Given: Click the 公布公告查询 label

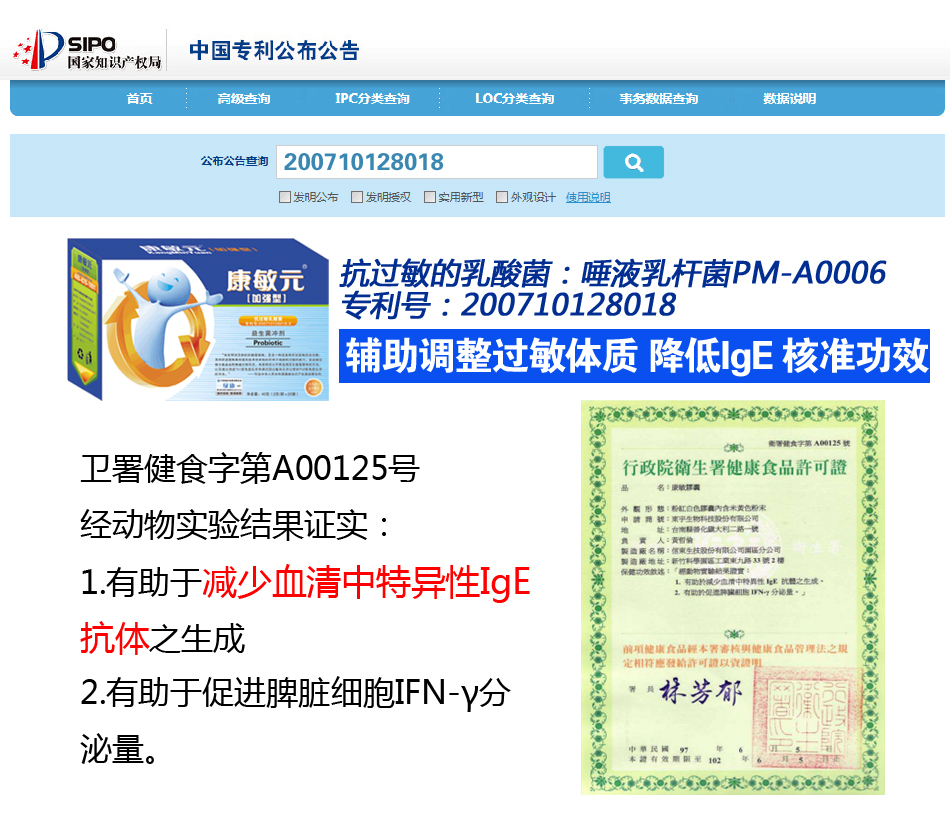Looking at the screenshot, I should [234, 161].
